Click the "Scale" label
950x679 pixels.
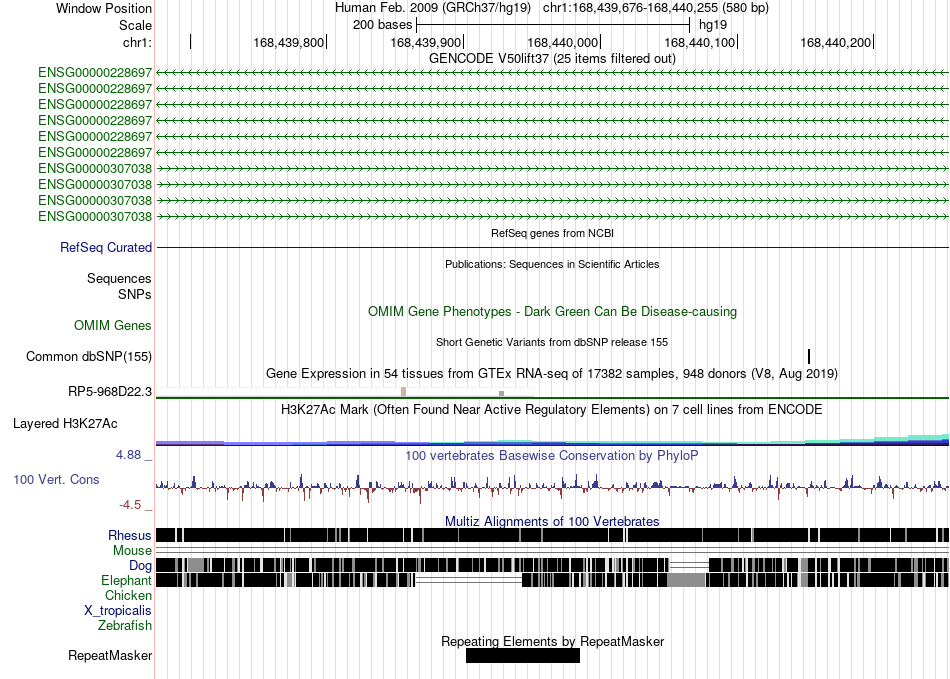(135, 25)
